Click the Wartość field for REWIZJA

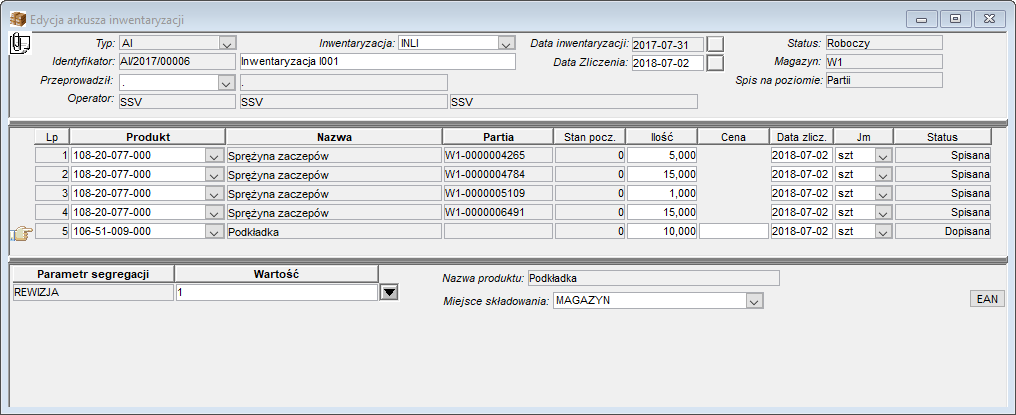click(277, 292)
